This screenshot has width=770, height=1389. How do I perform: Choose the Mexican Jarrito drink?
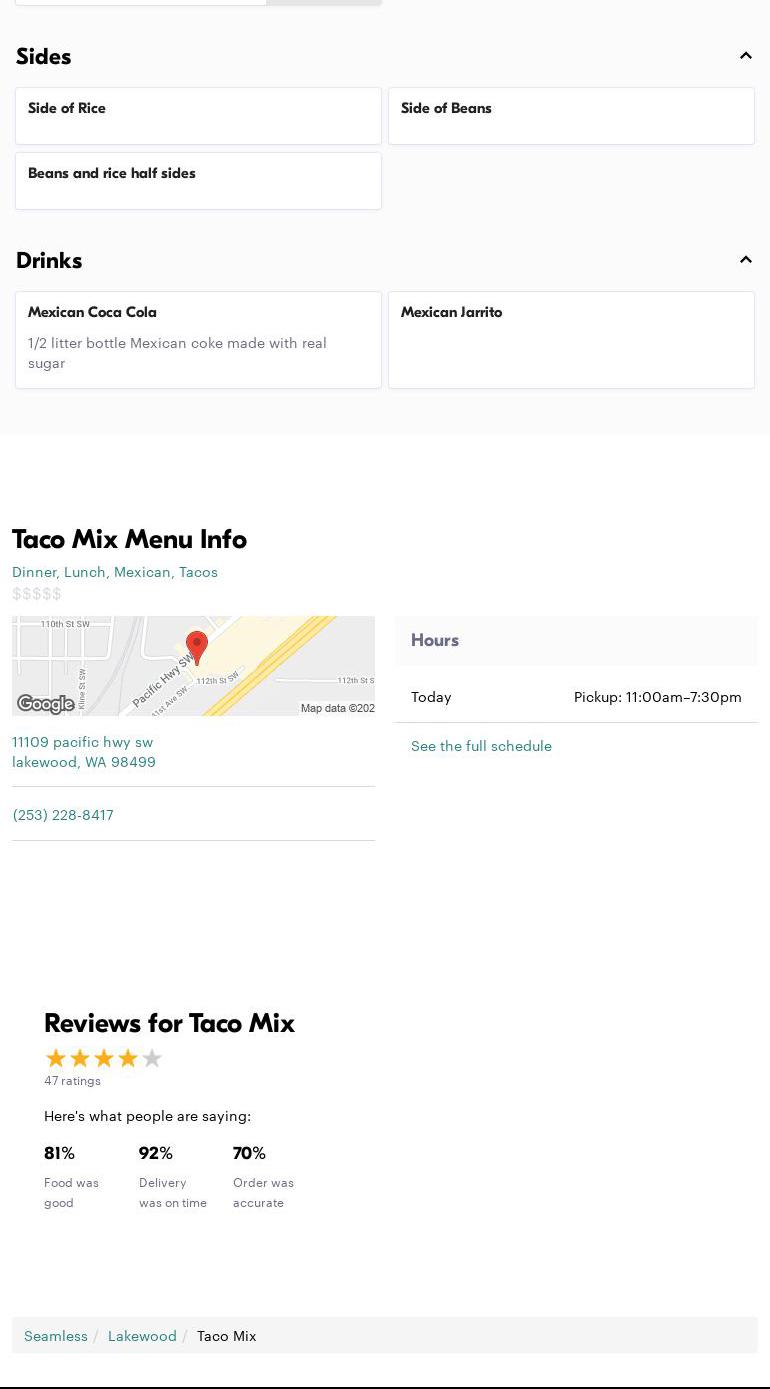coord(571,339)
